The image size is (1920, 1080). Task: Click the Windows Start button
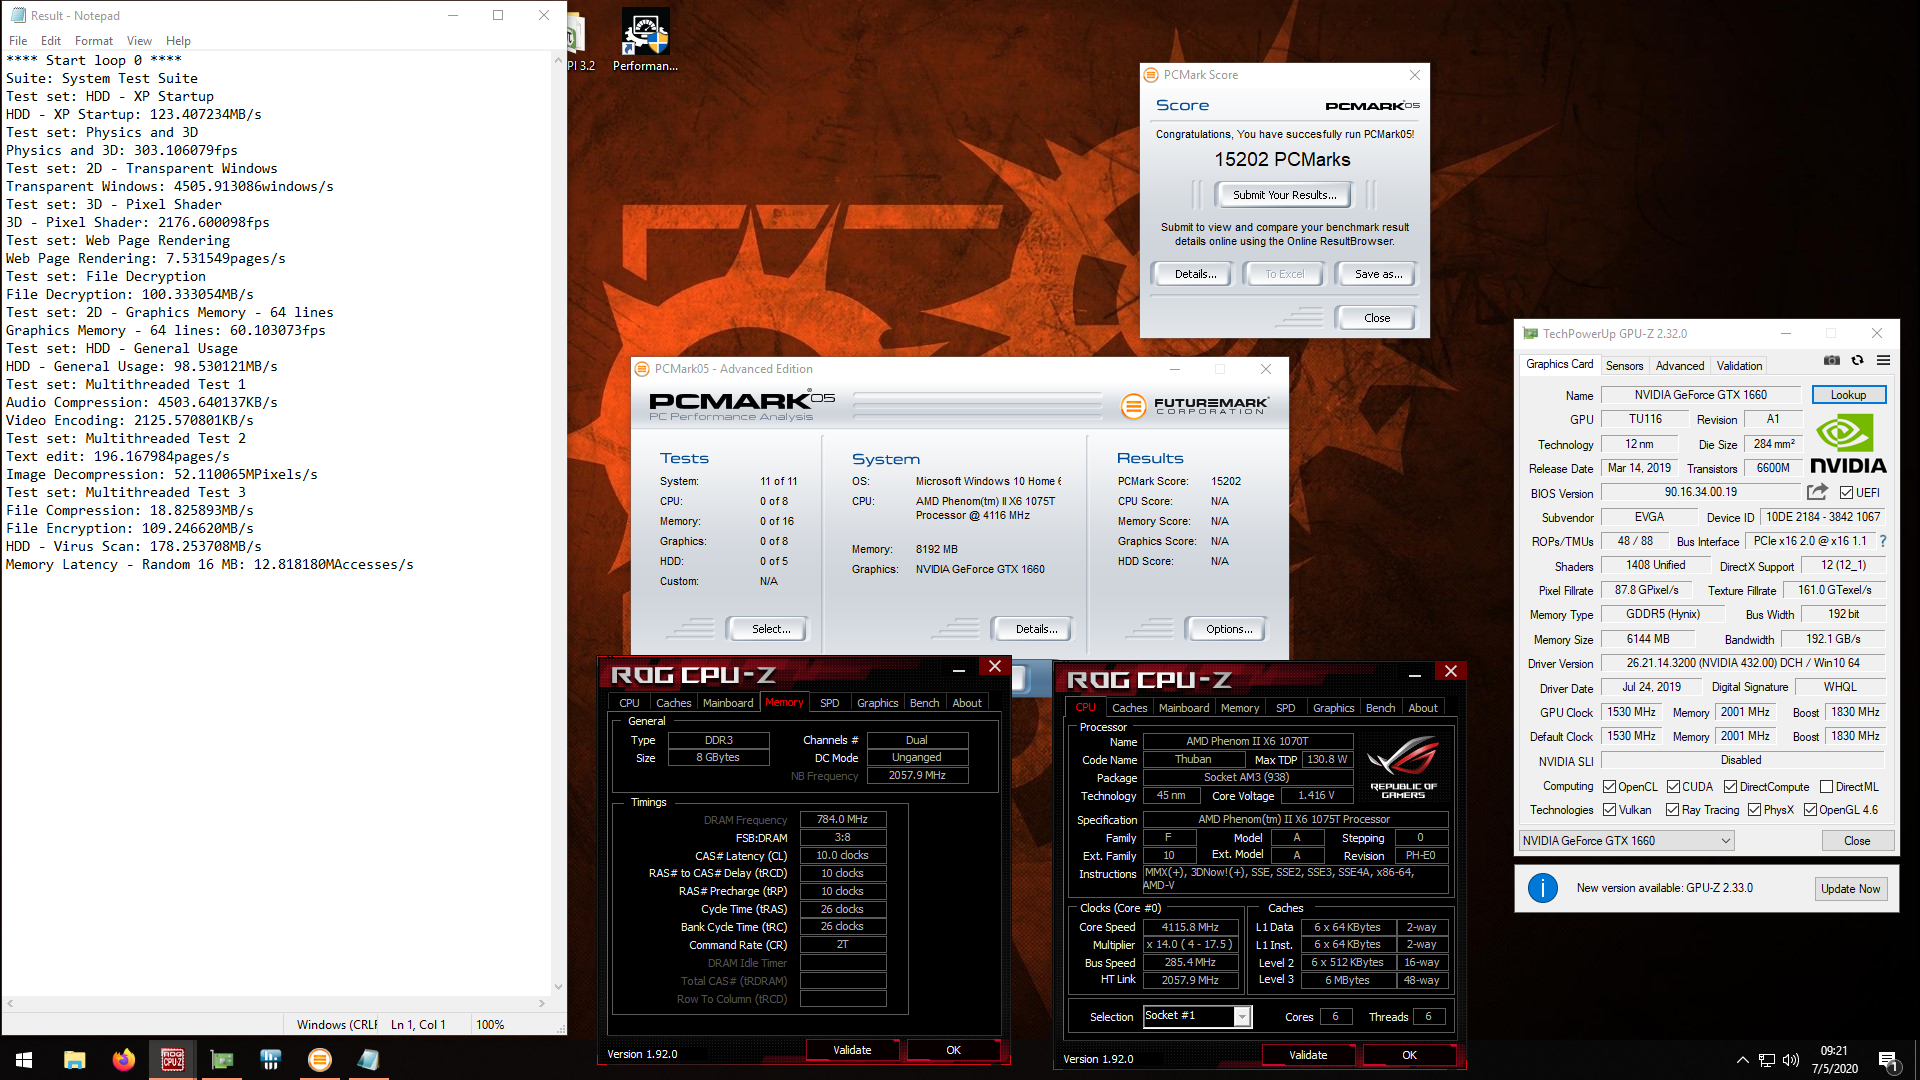pyautogui.click(x=24, y=1060)
